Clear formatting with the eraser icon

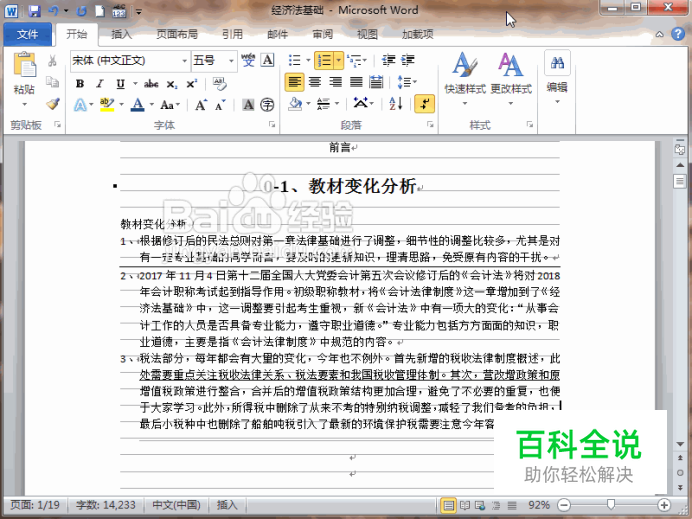[x=219, y=83]
